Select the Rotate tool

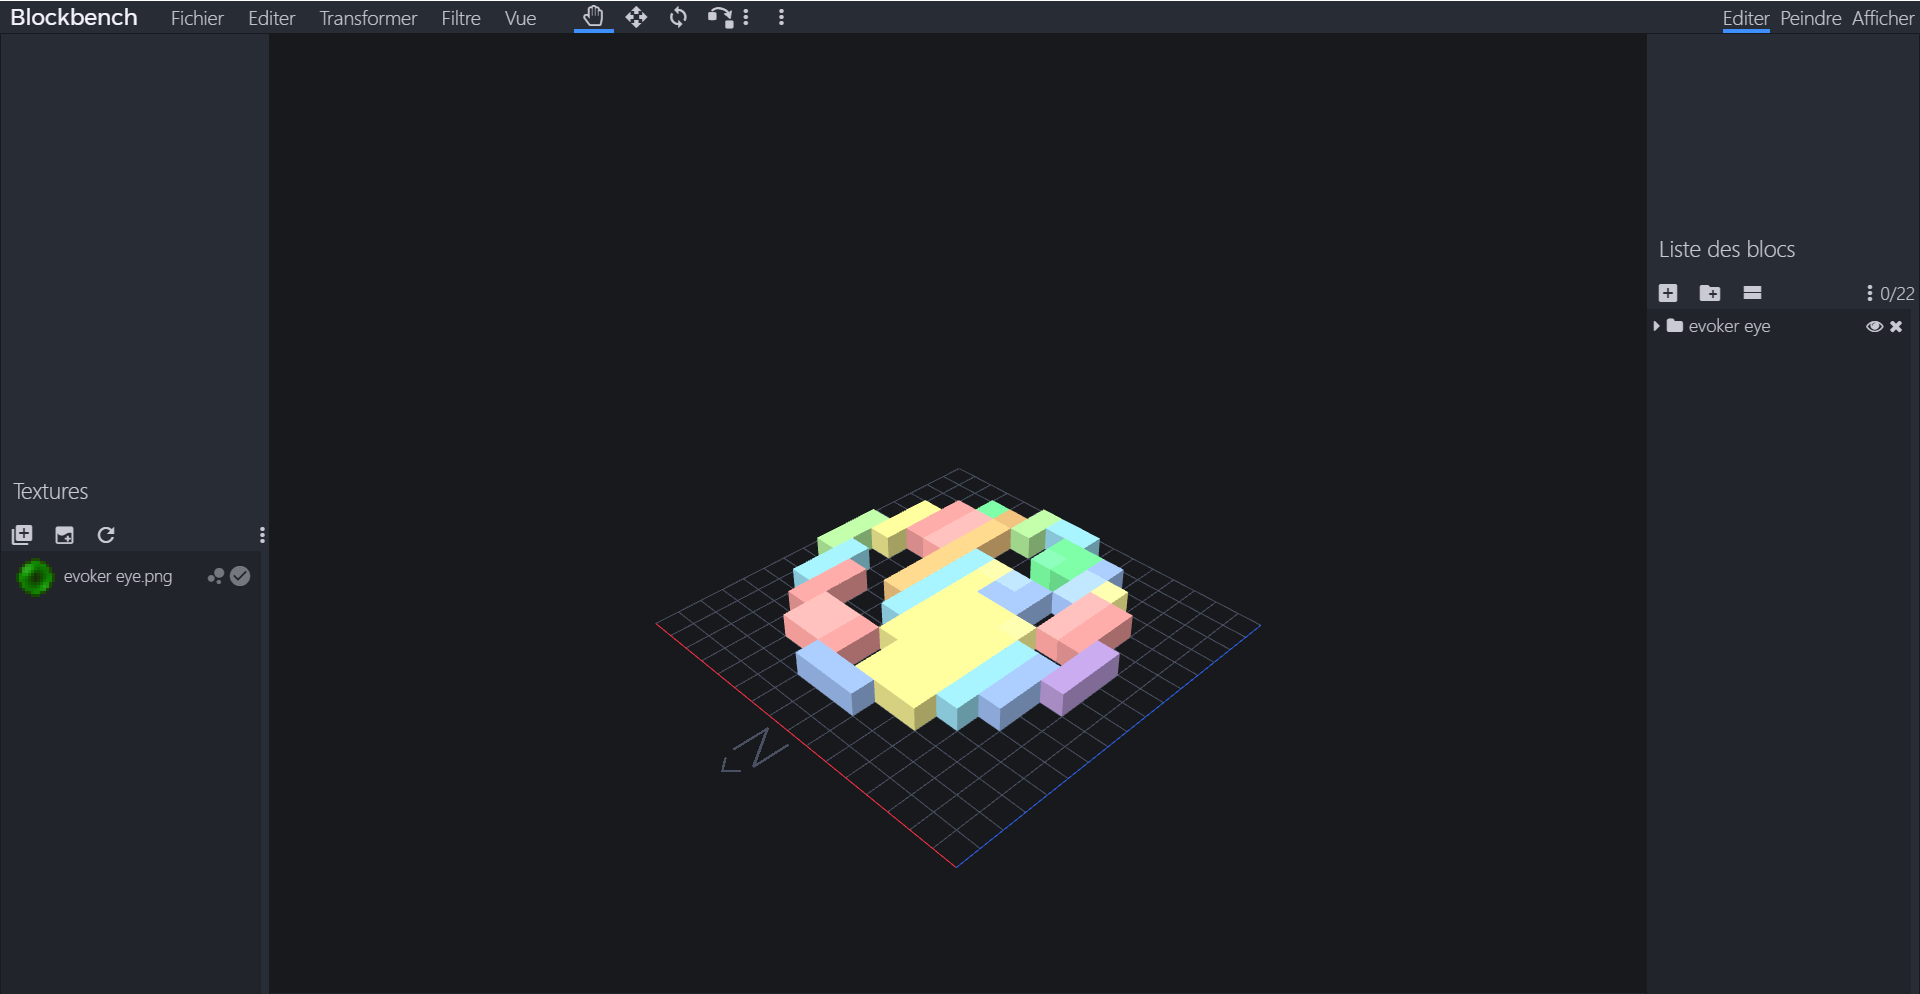point(678,17)
